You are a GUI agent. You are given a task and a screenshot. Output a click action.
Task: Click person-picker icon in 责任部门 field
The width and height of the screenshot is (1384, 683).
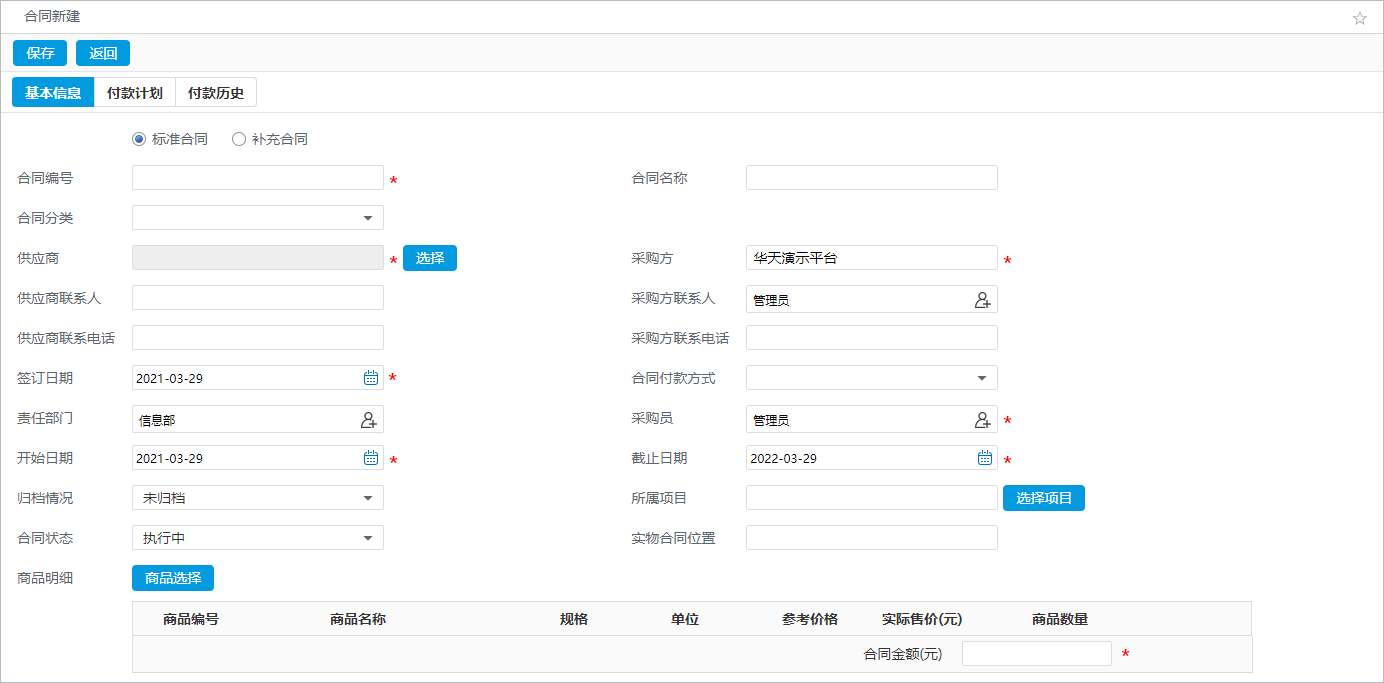click(369, 420)
